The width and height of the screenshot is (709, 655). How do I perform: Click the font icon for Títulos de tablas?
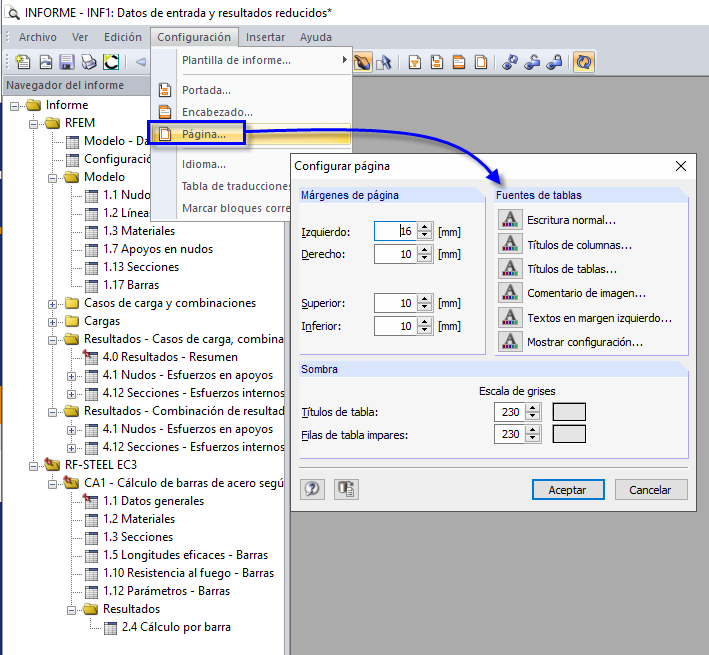510,269
